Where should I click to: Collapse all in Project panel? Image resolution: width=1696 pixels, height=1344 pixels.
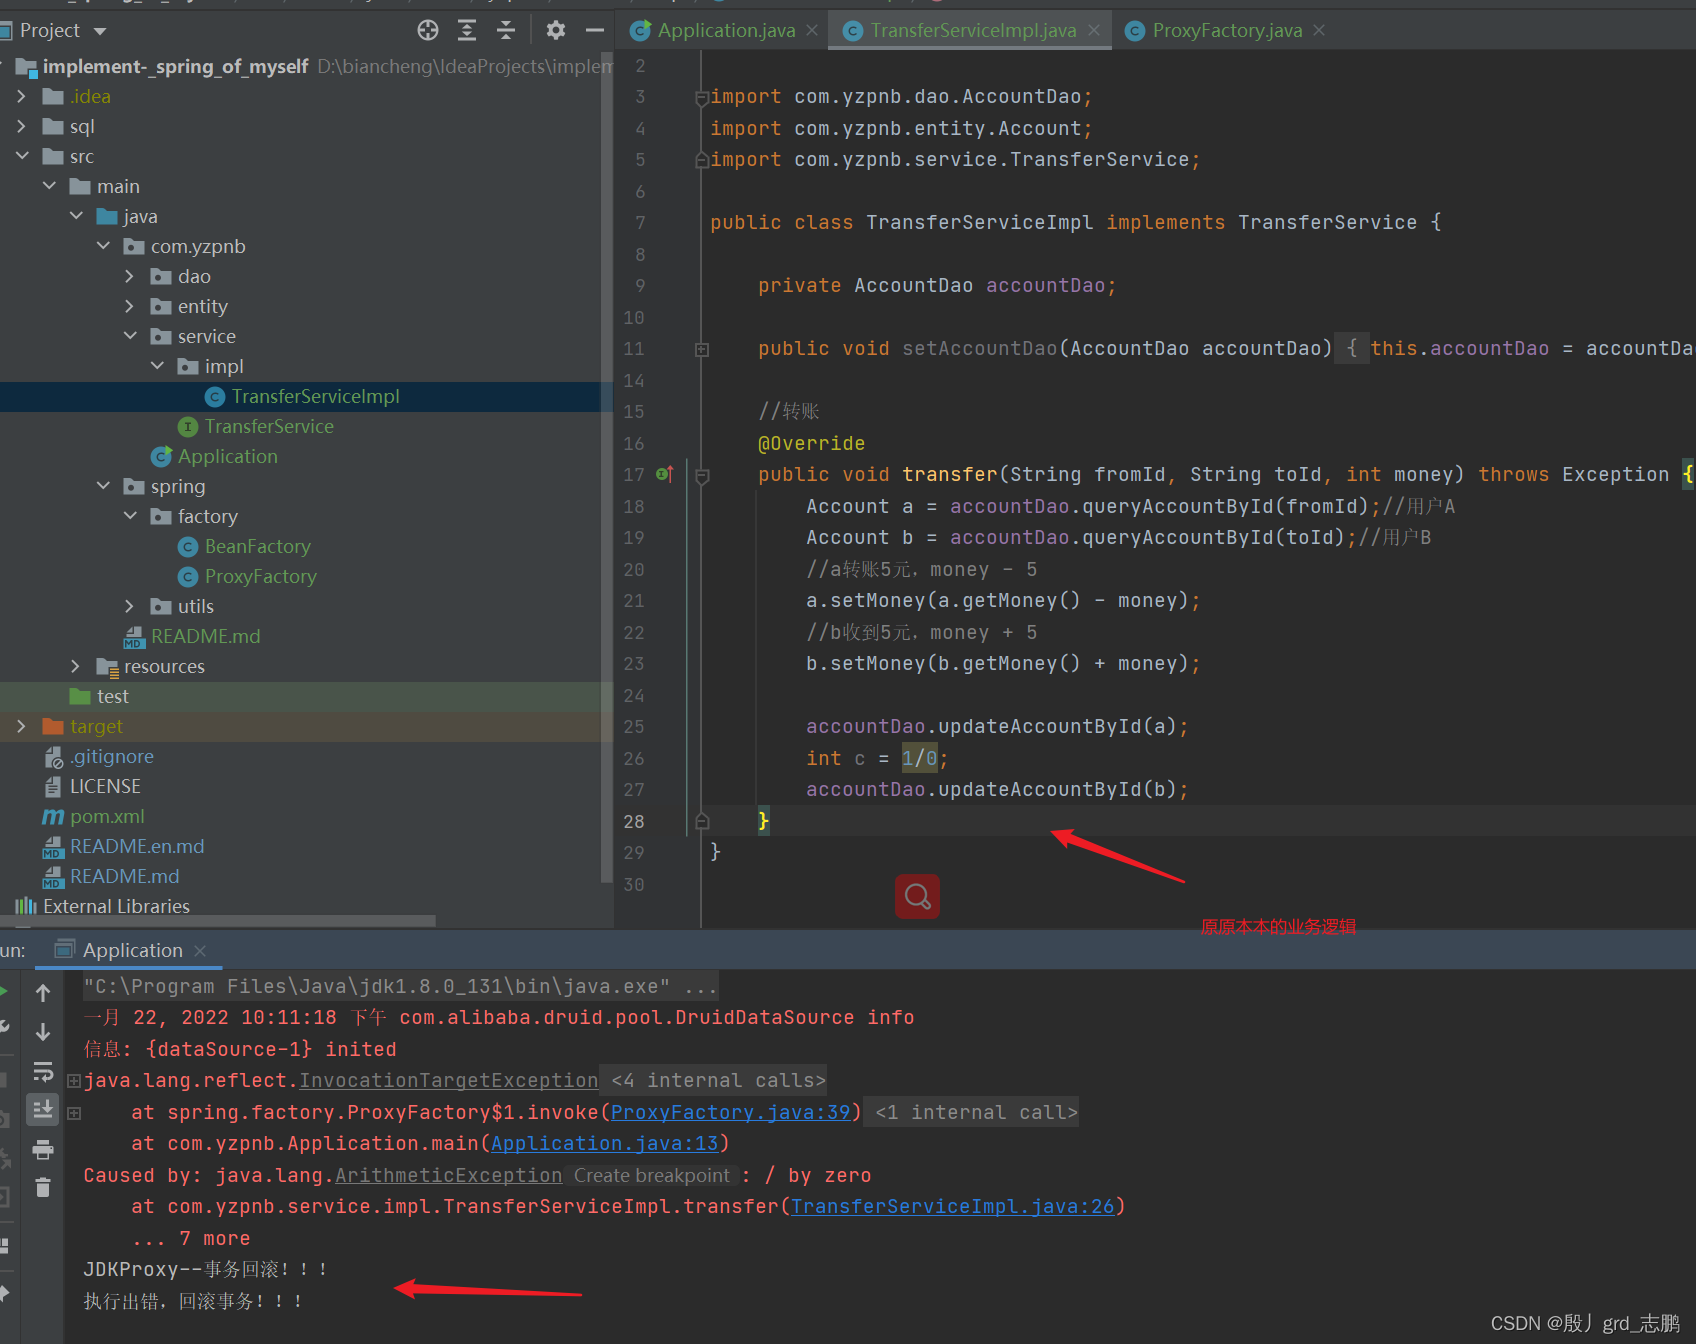pos(506,30)
